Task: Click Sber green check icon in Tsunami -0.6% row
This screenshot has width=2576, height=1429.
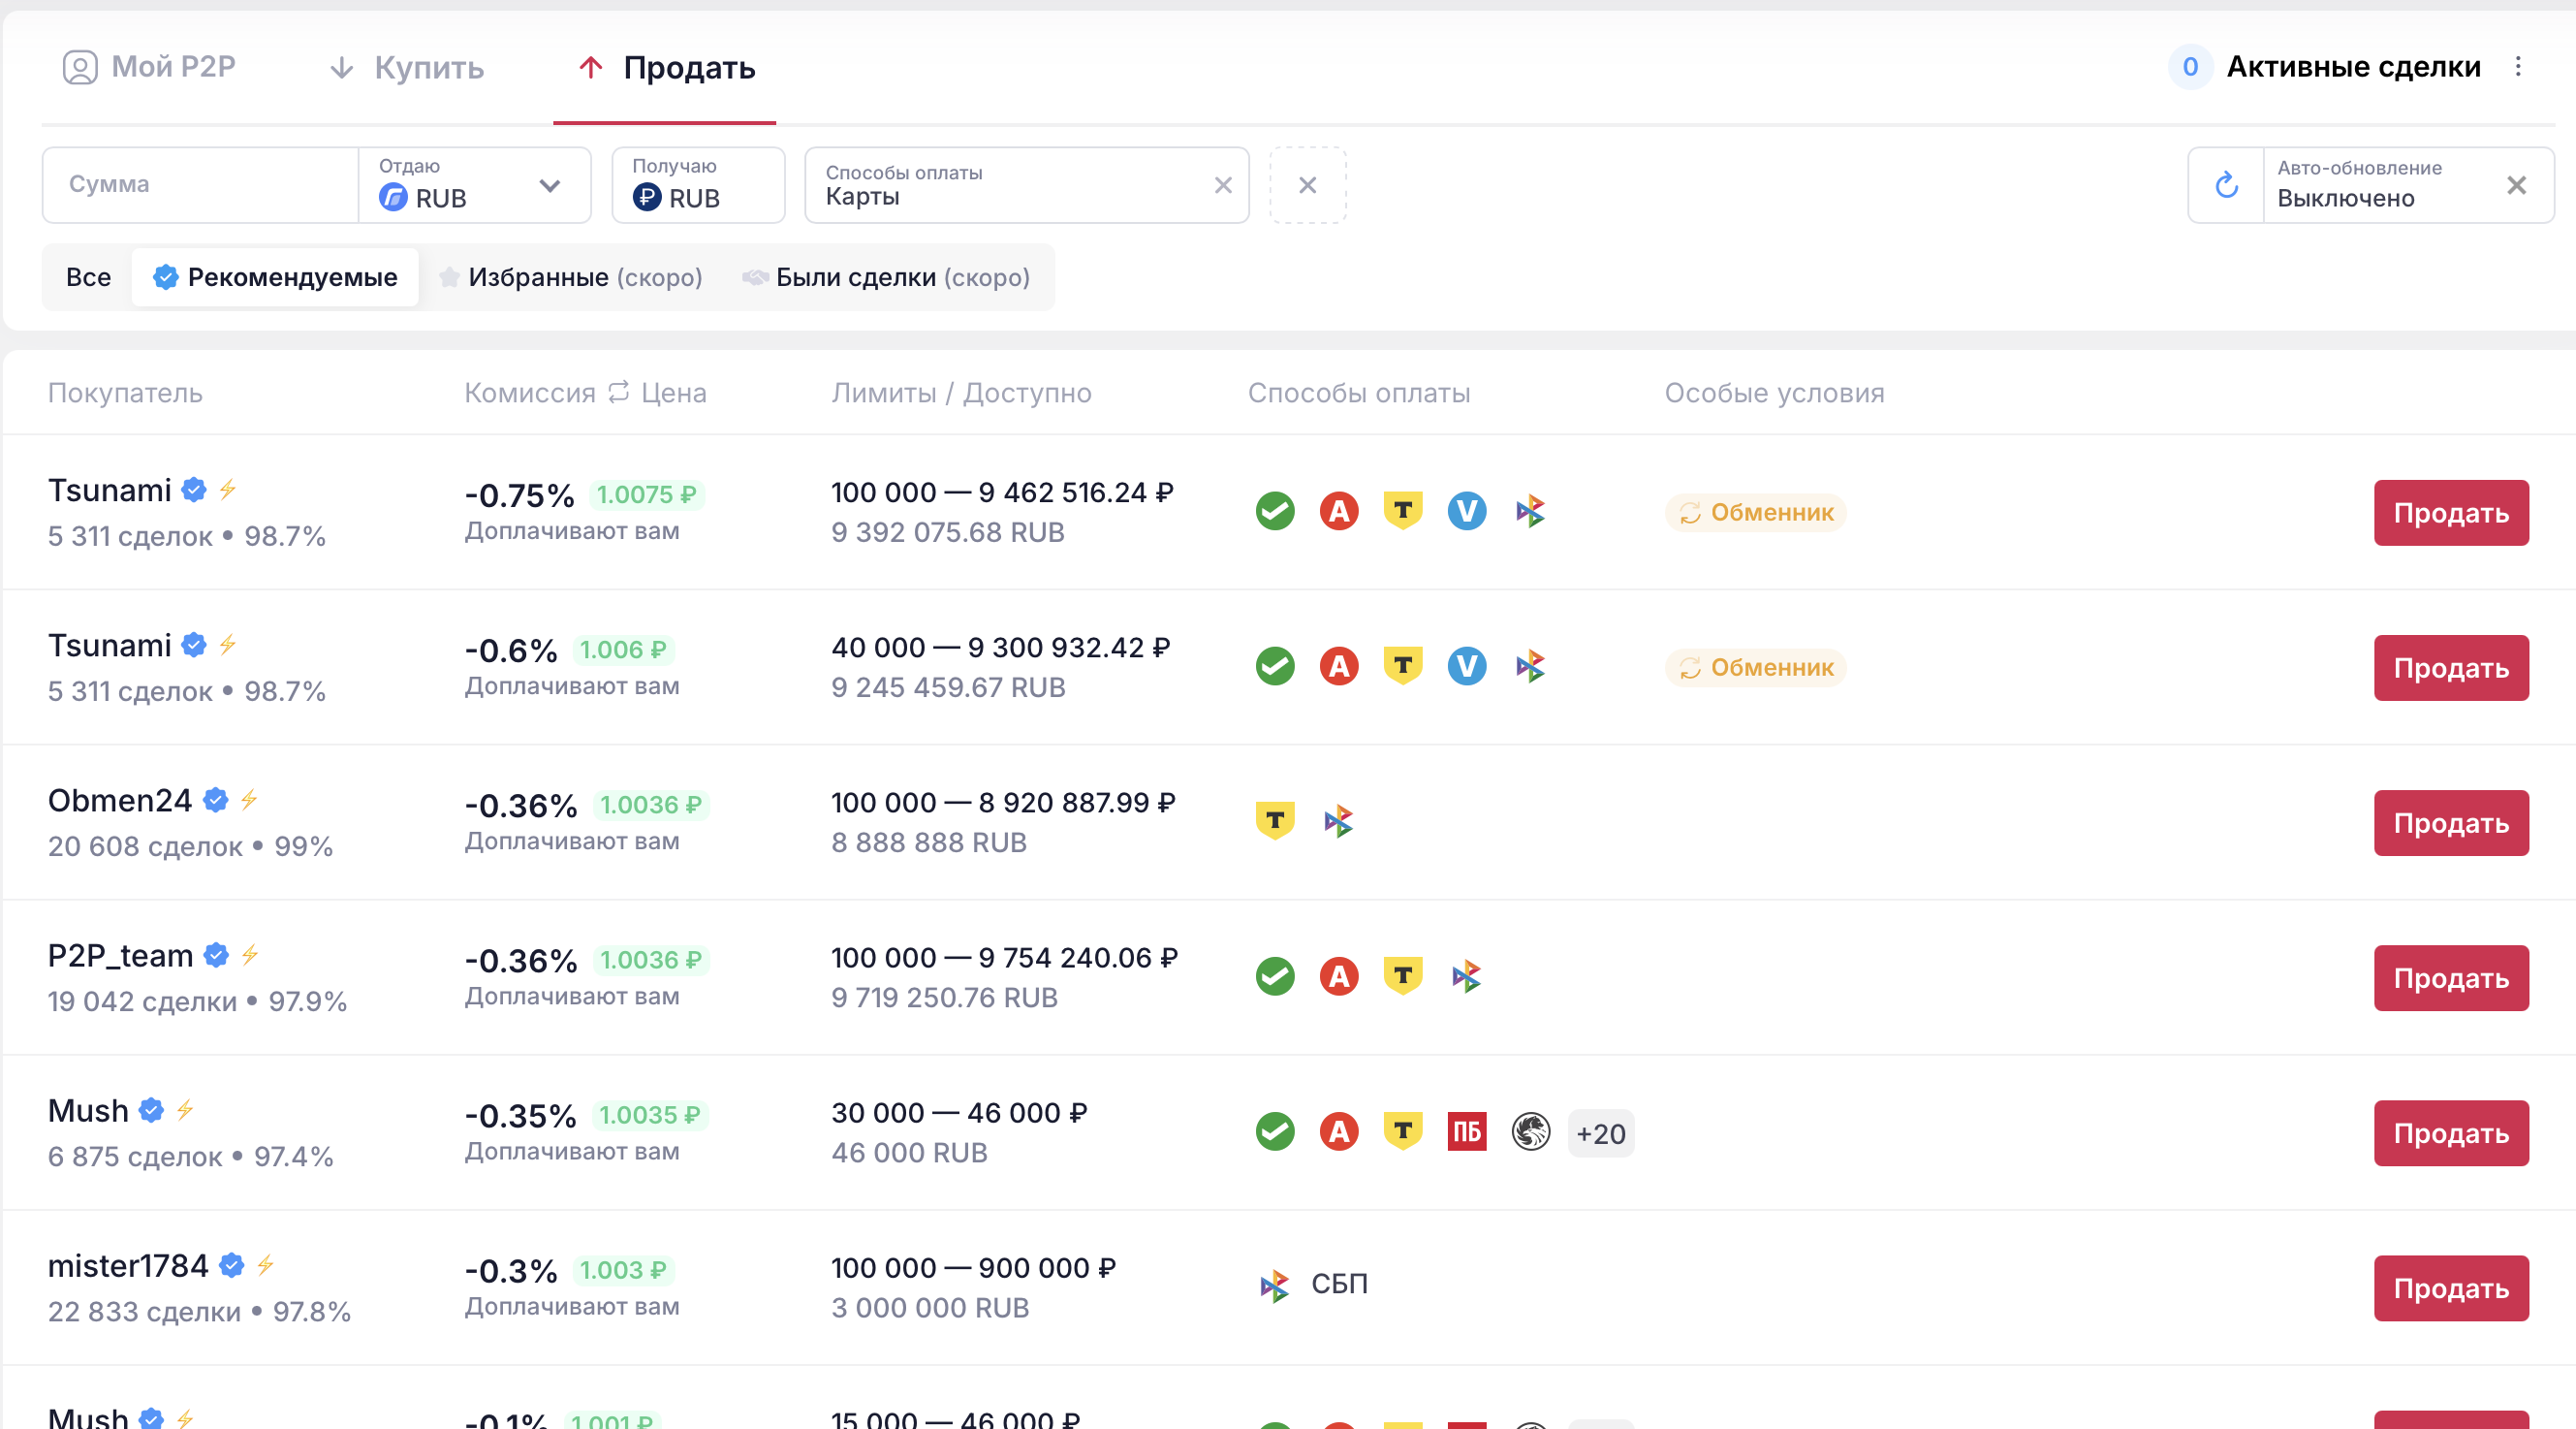Action: [x=1275, y=666]
